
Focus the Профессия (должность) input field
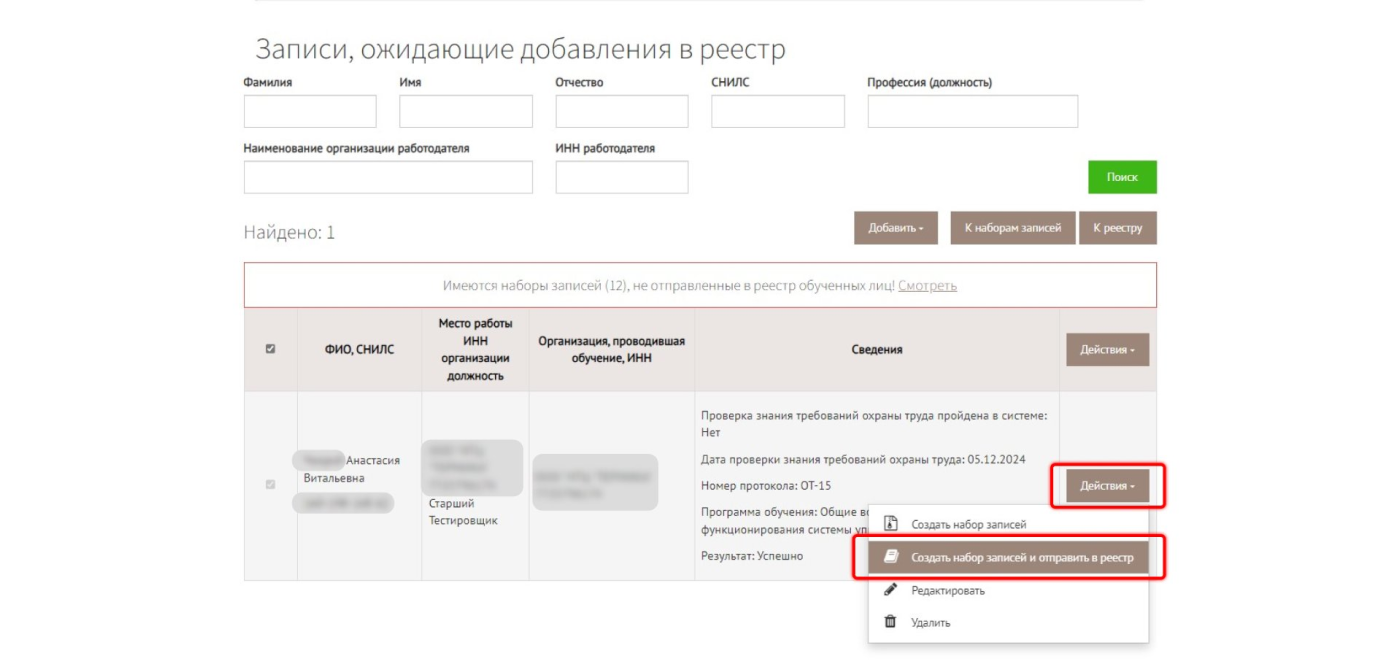pyautogui.click(x=973, y=111)
